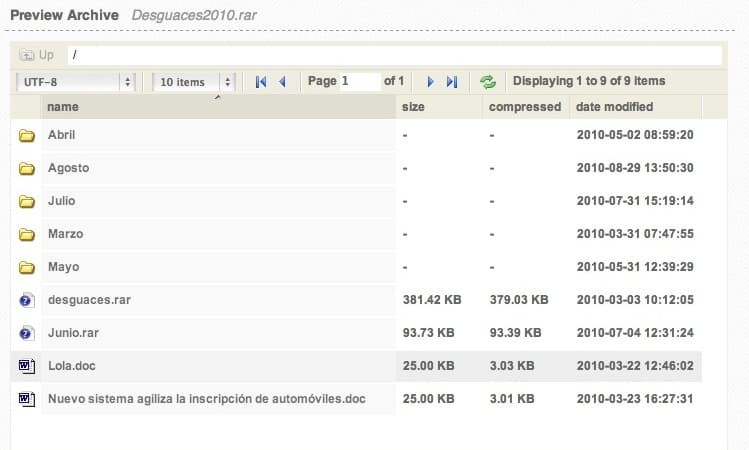
Task: Click the Up folder navigation button
Action: coord(37,55)
